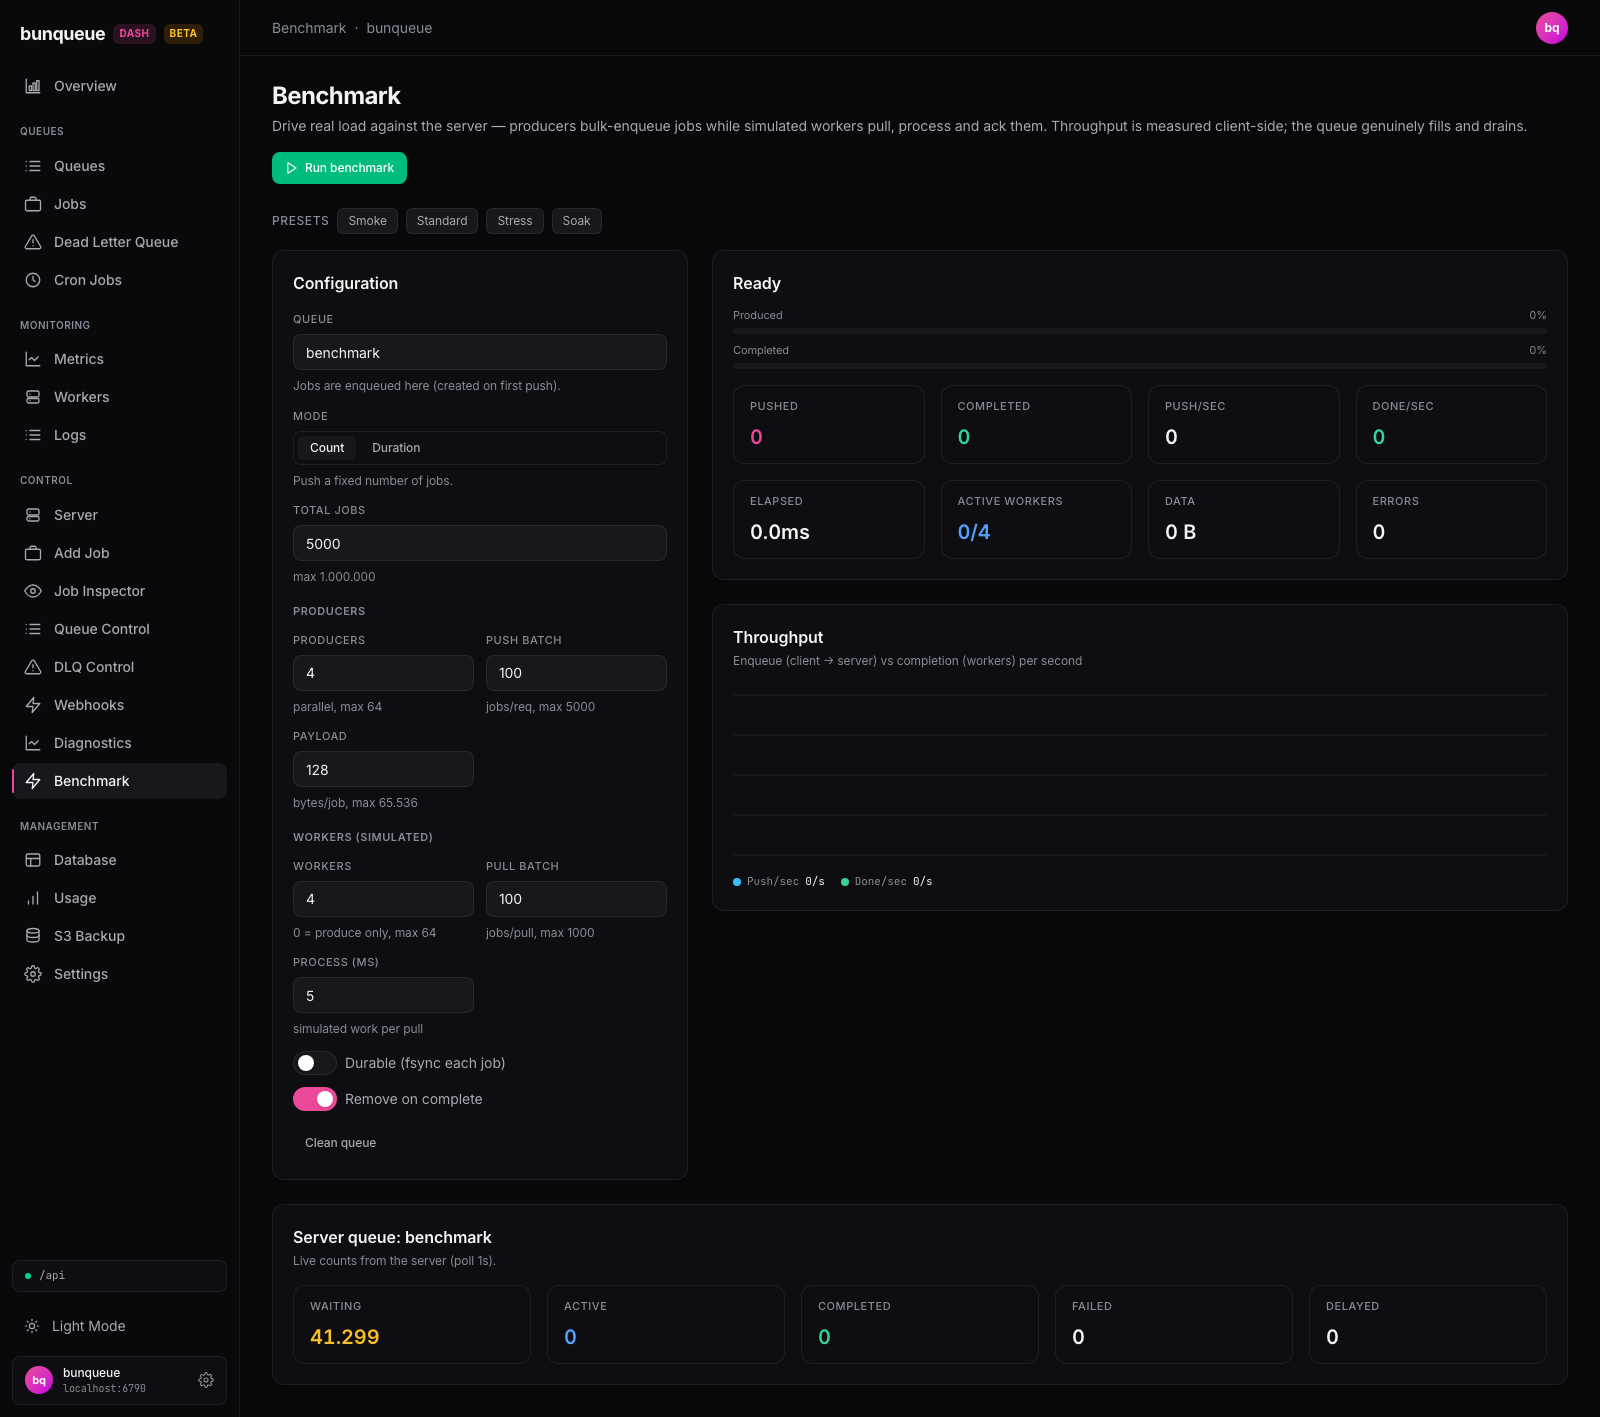Image resolution: width=1600 pixels, height=1417 pixels.
Task: Focus the Total Jobs field
Action: pos(480,543)
